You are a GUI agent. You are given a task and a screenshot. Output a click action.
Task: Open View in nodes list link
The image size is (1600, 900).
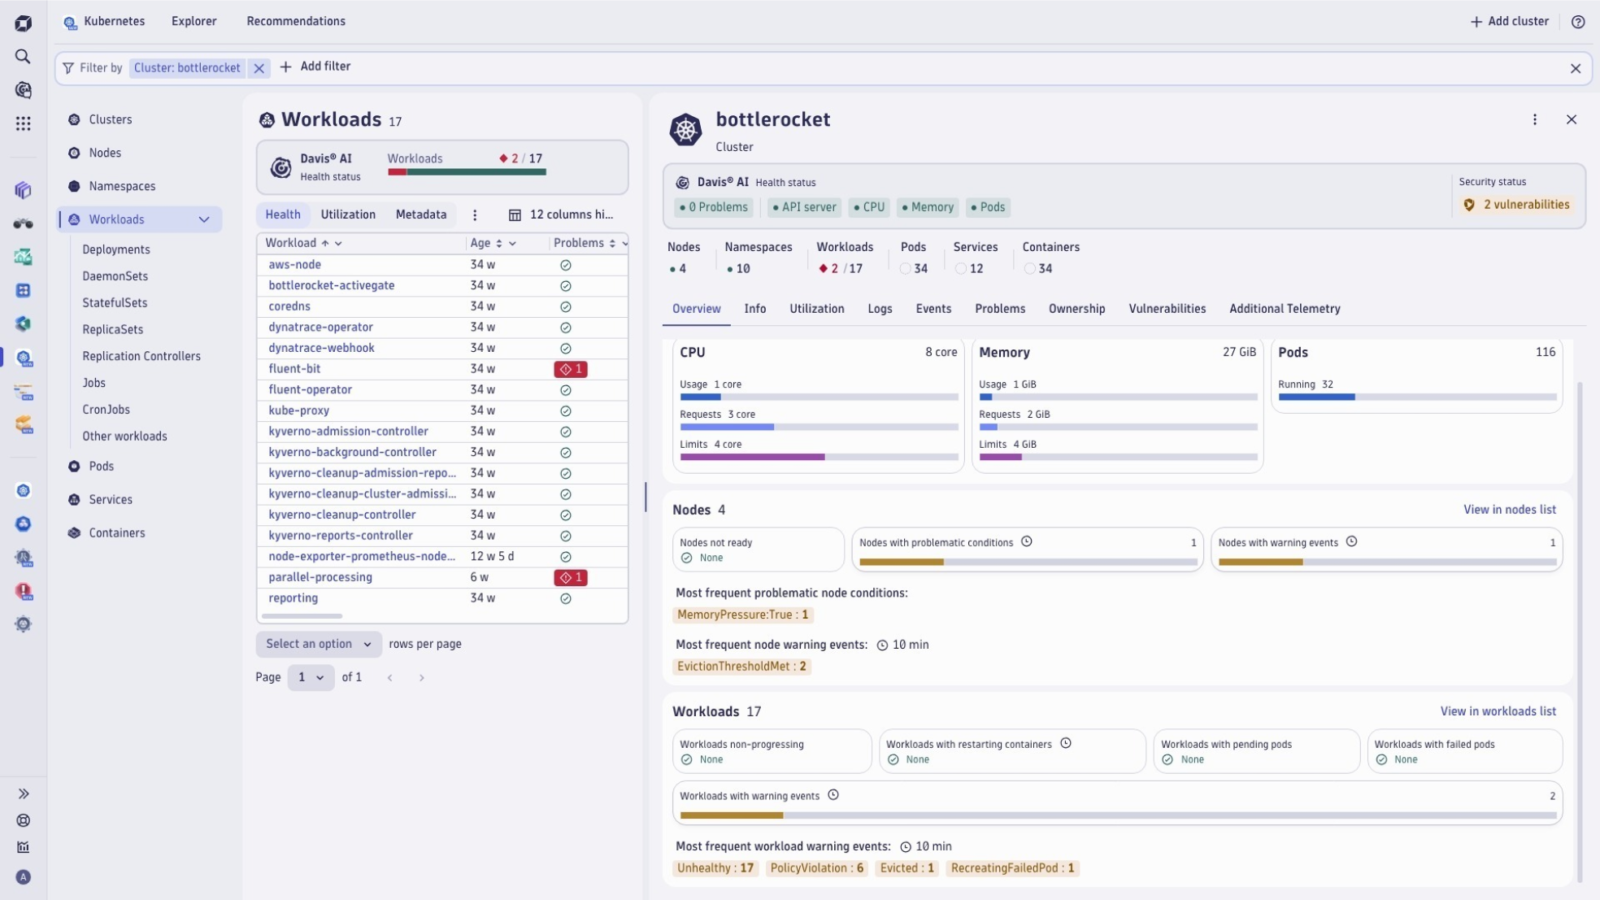[1509, 510]
